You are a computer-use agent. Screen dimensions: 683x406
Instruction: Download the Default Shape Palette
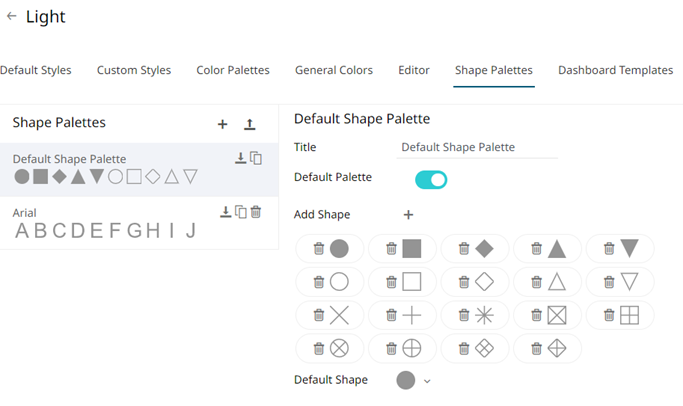click(240, 158)
